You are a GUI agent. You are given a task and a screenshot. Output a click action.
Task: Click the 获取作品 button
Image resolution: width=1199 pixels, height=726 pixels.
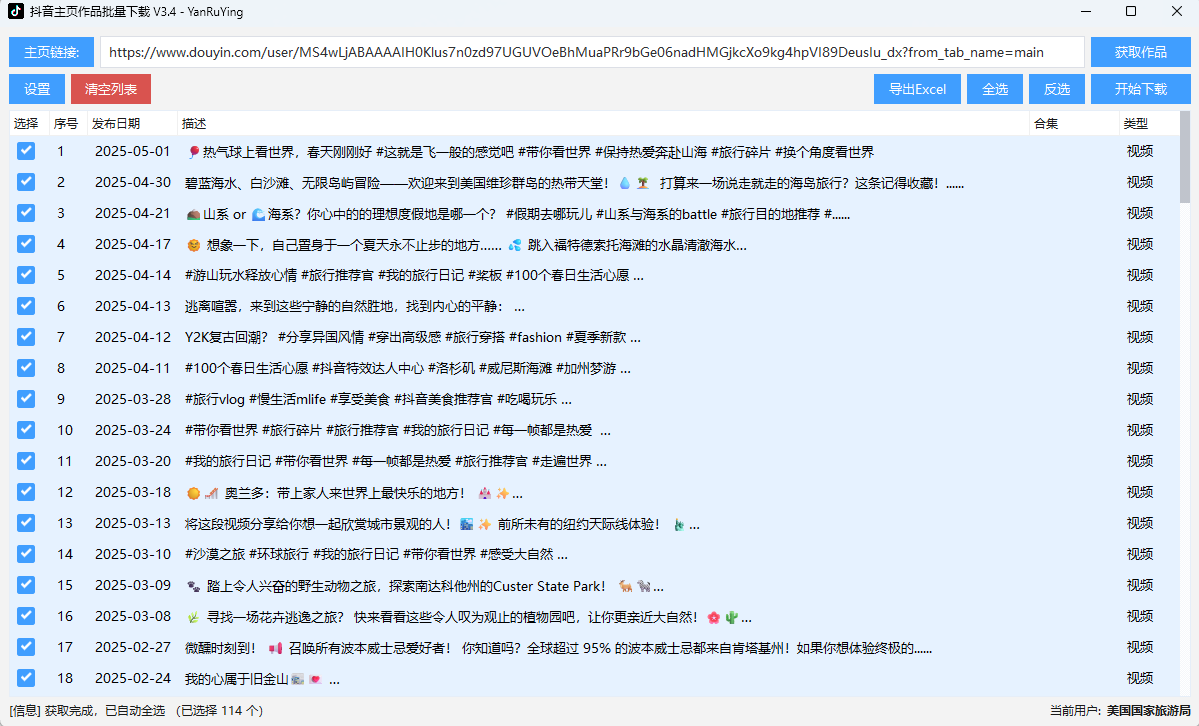pyautogui.click(x=1140, y=52)
